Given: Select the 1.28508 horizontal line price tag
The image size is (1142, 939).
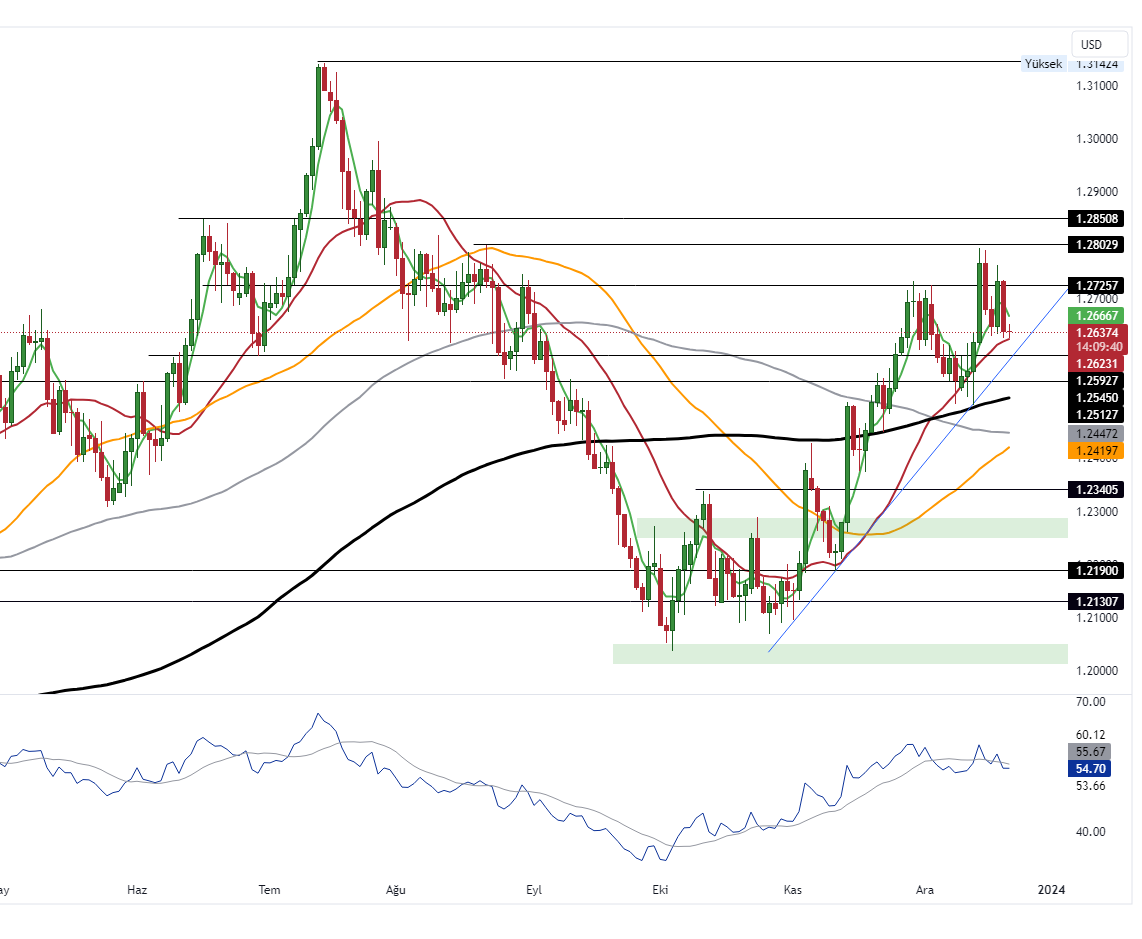Looking at the screenshot, I should point(1095,218).
